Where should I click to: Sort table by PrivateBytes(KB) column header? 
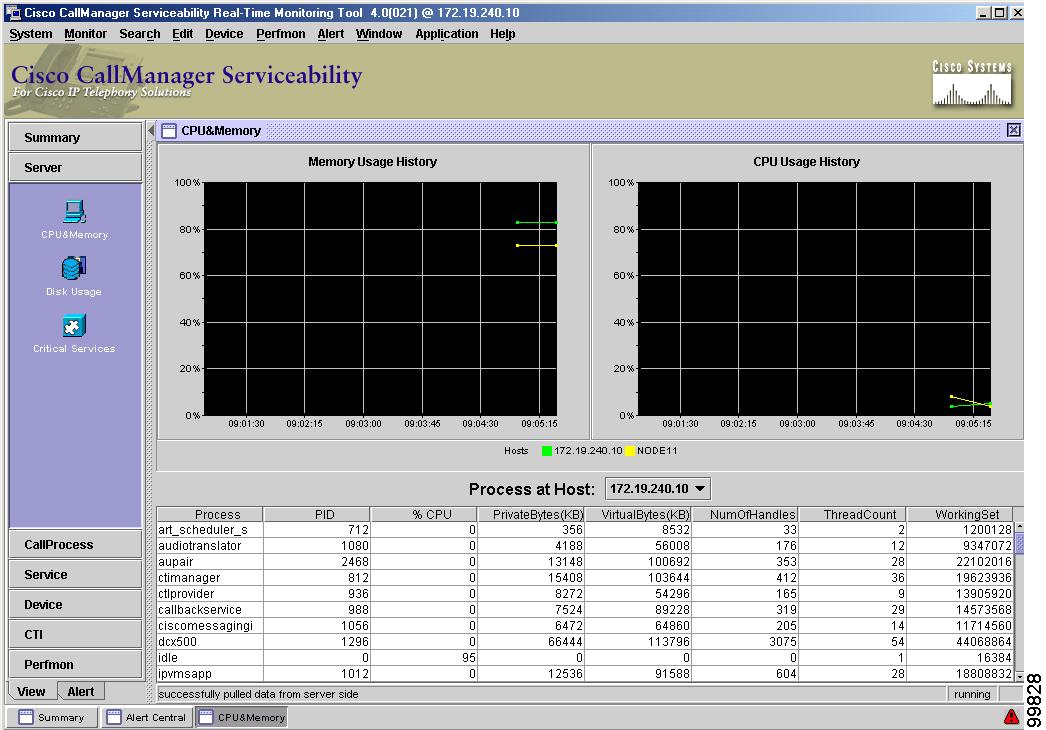(x=532, y=514)
